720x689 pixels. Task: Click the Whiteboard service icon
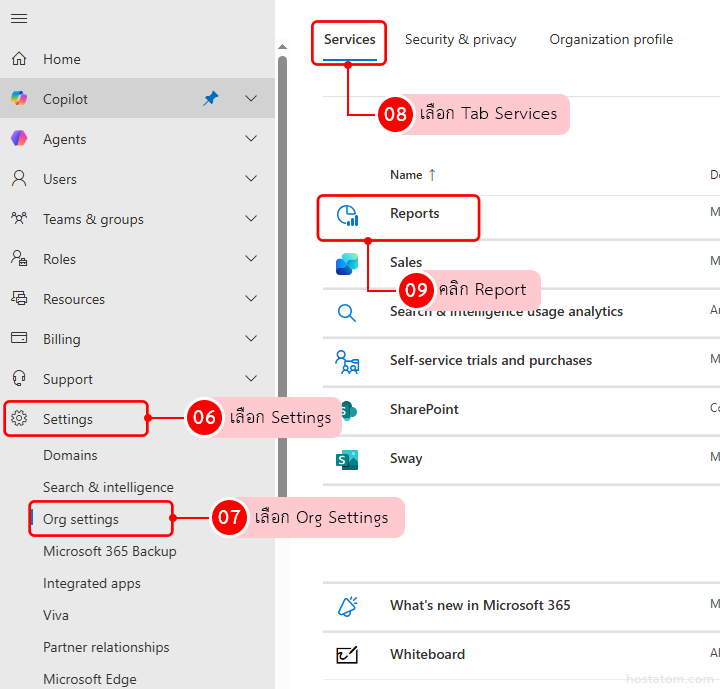click(x=347, y=655)
